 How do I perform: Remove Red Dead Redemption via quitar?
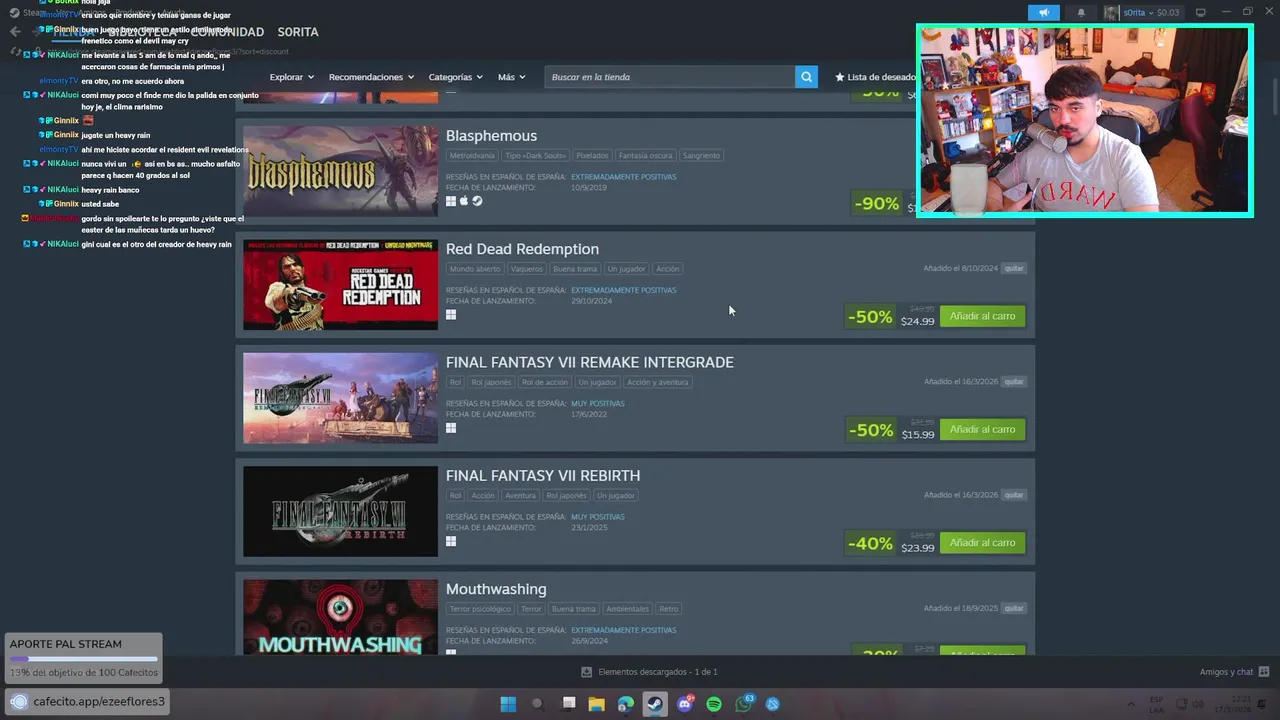(1014, 268)
